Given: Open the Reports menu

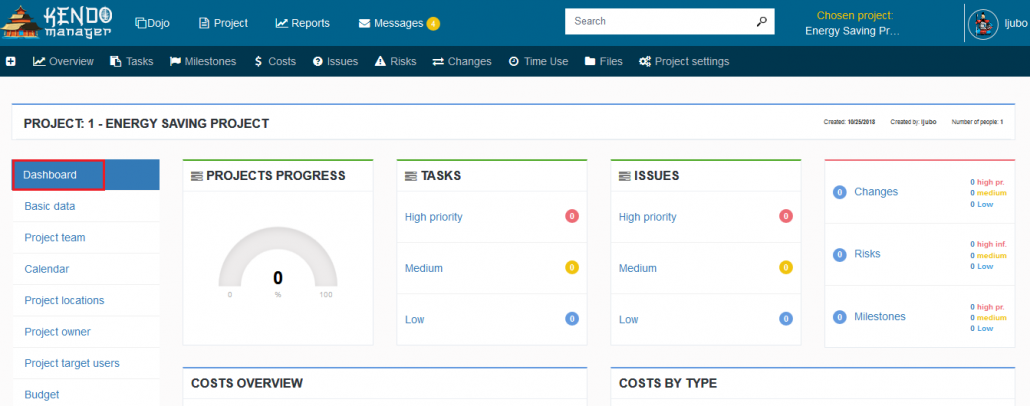Looking at the screenshot, I should pyautogui.click(x=302, y=23).
